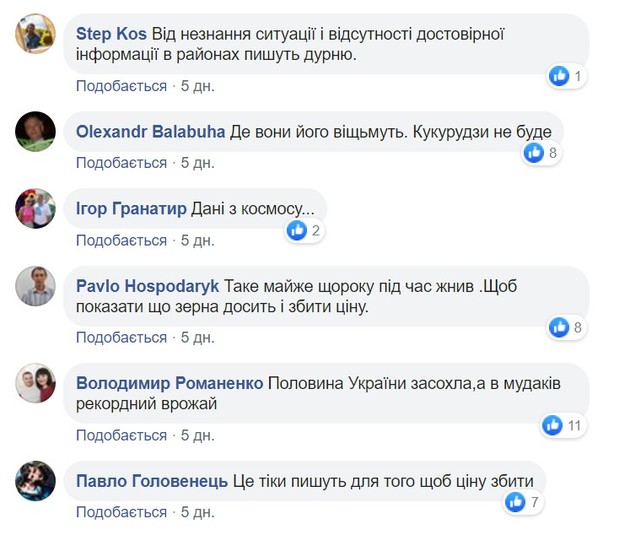Screen dimensions: 630x535
Task: Open Step Kos profile name link
Action: [113, 33]
